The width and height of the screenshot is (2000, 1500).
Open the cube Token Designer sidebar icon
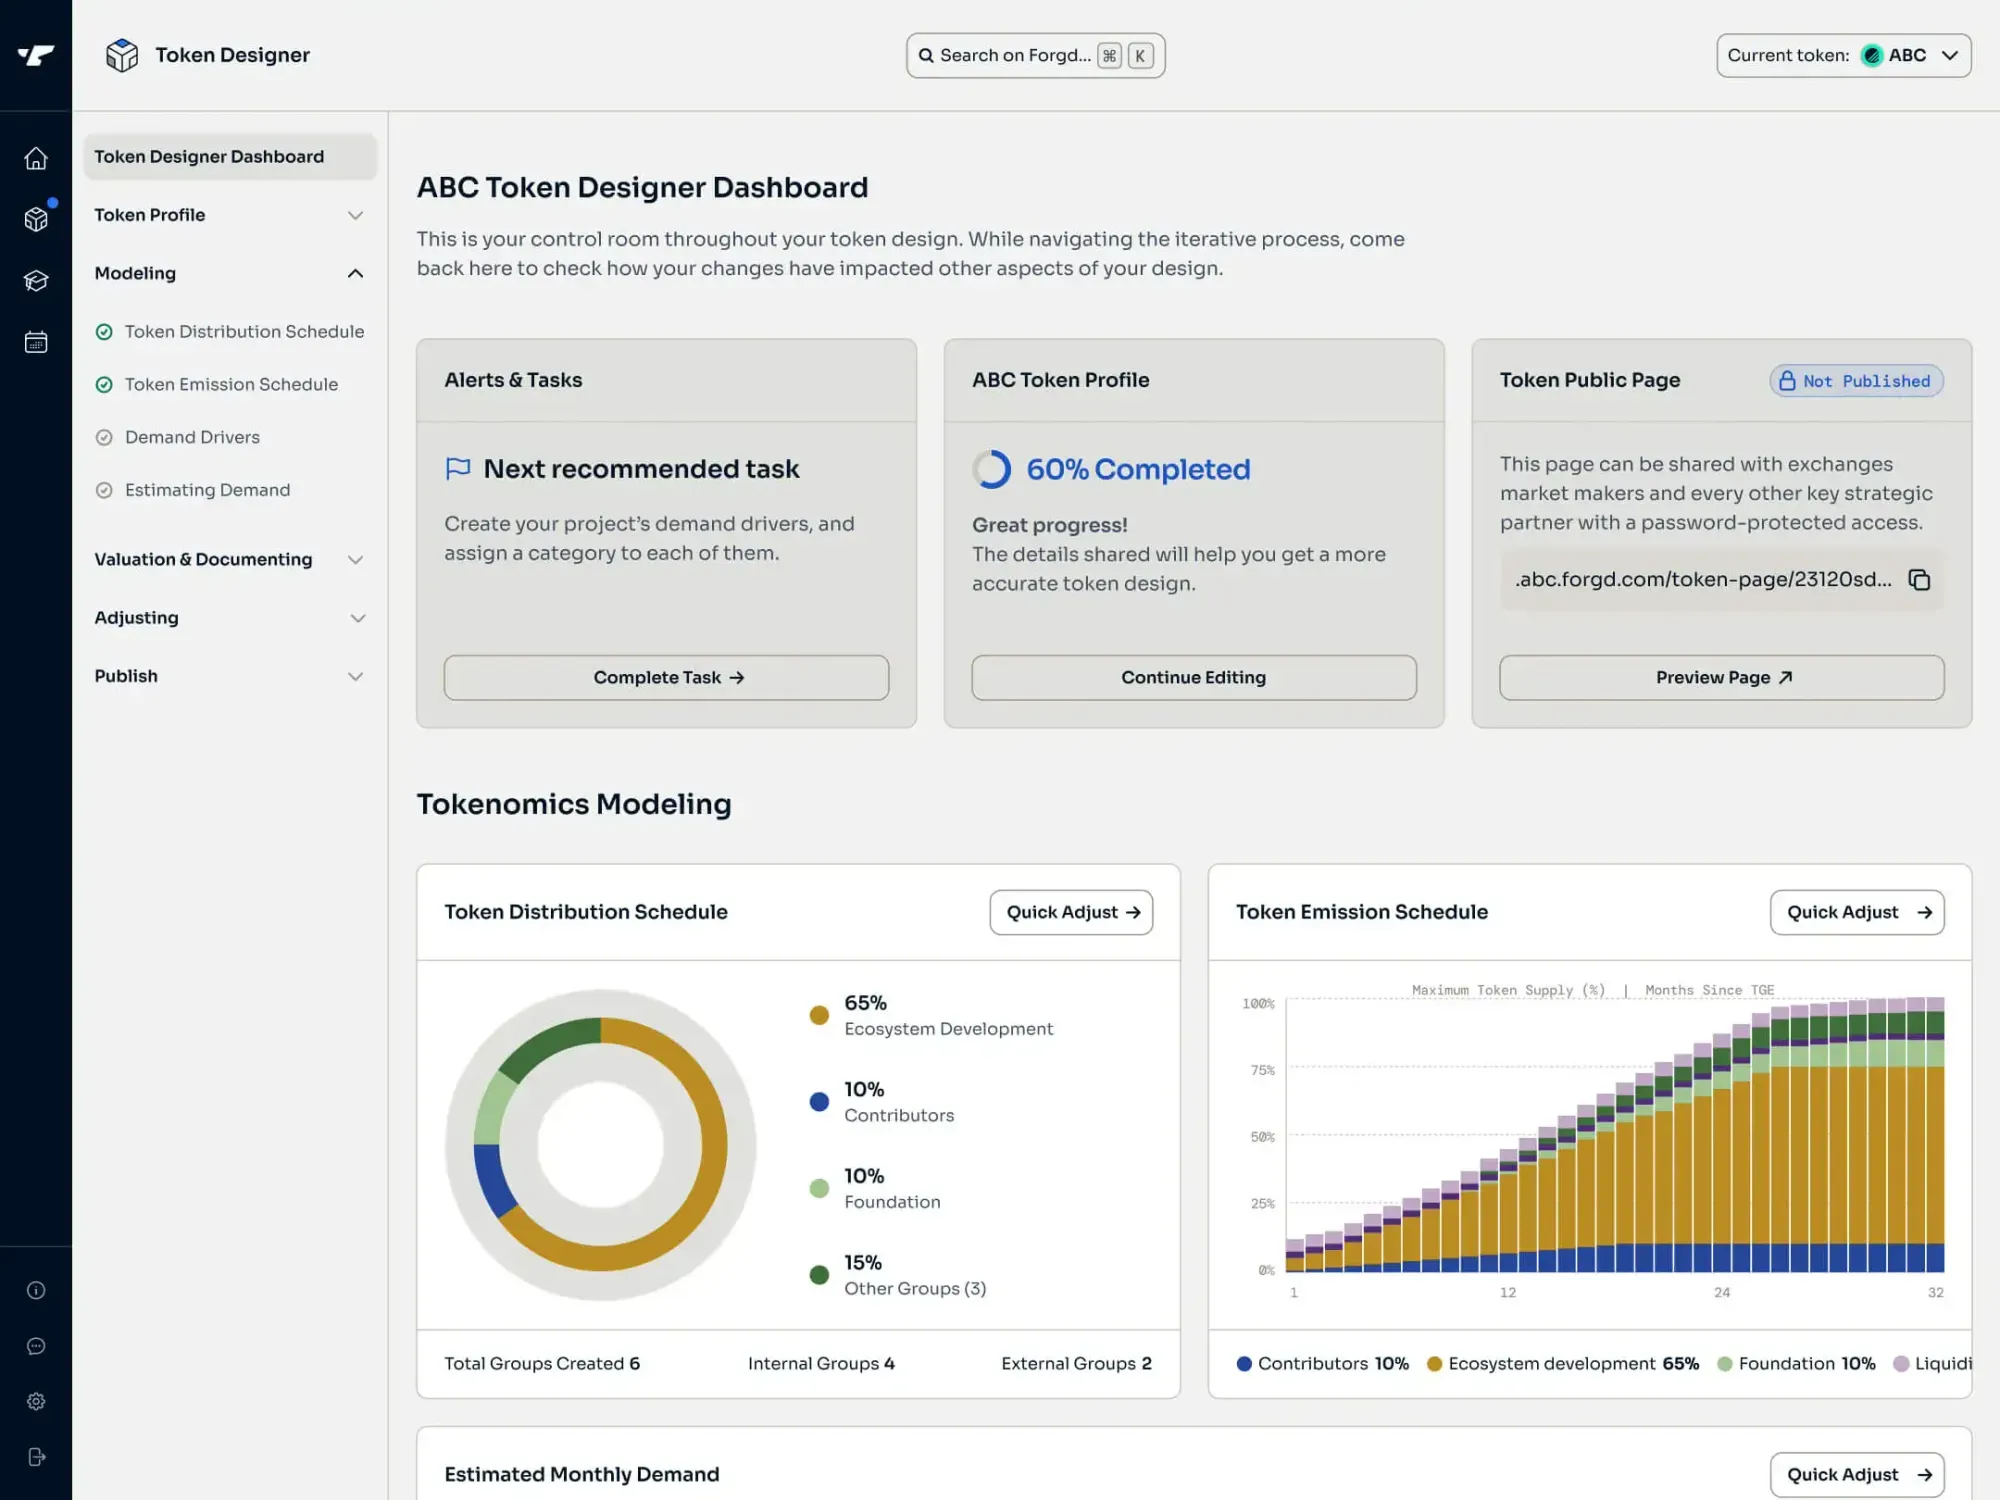pyautogui.click(x=36, y=219)
